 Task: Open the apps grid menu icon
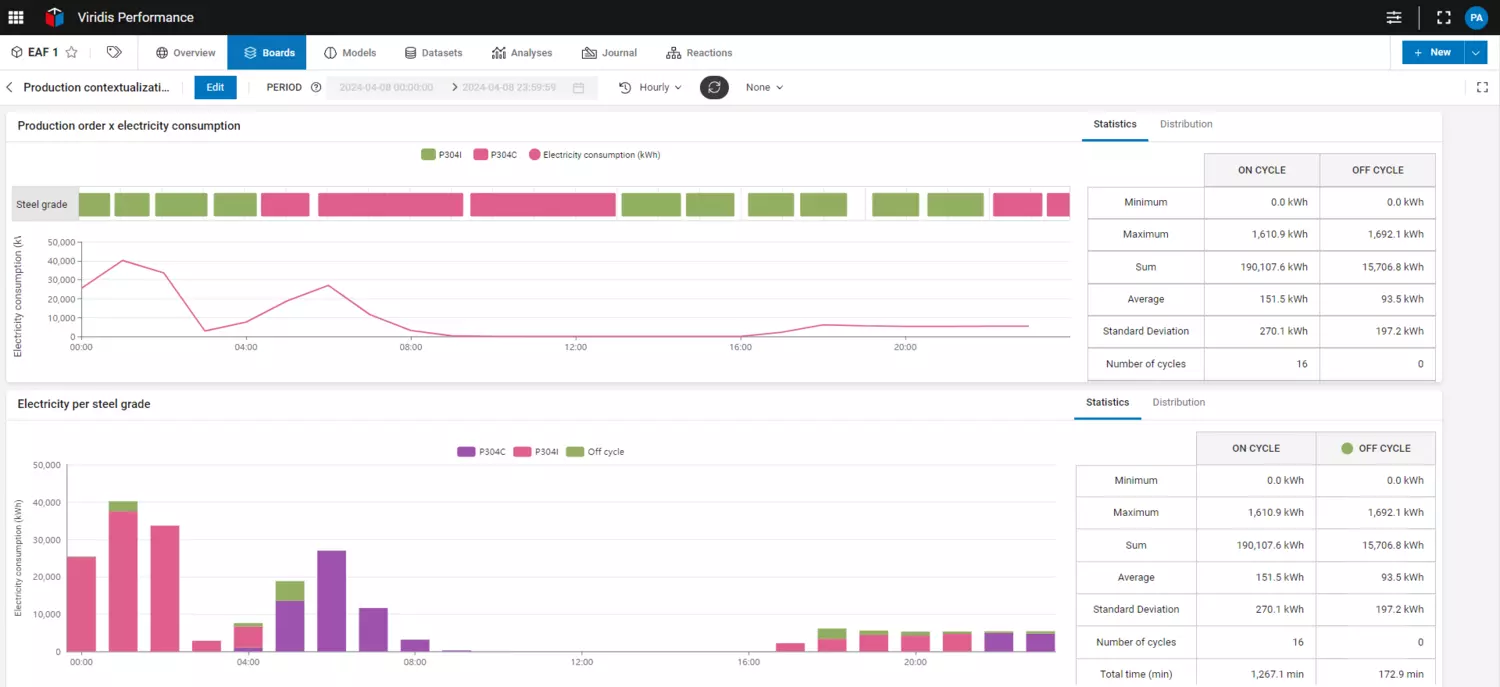pos(16,17)
